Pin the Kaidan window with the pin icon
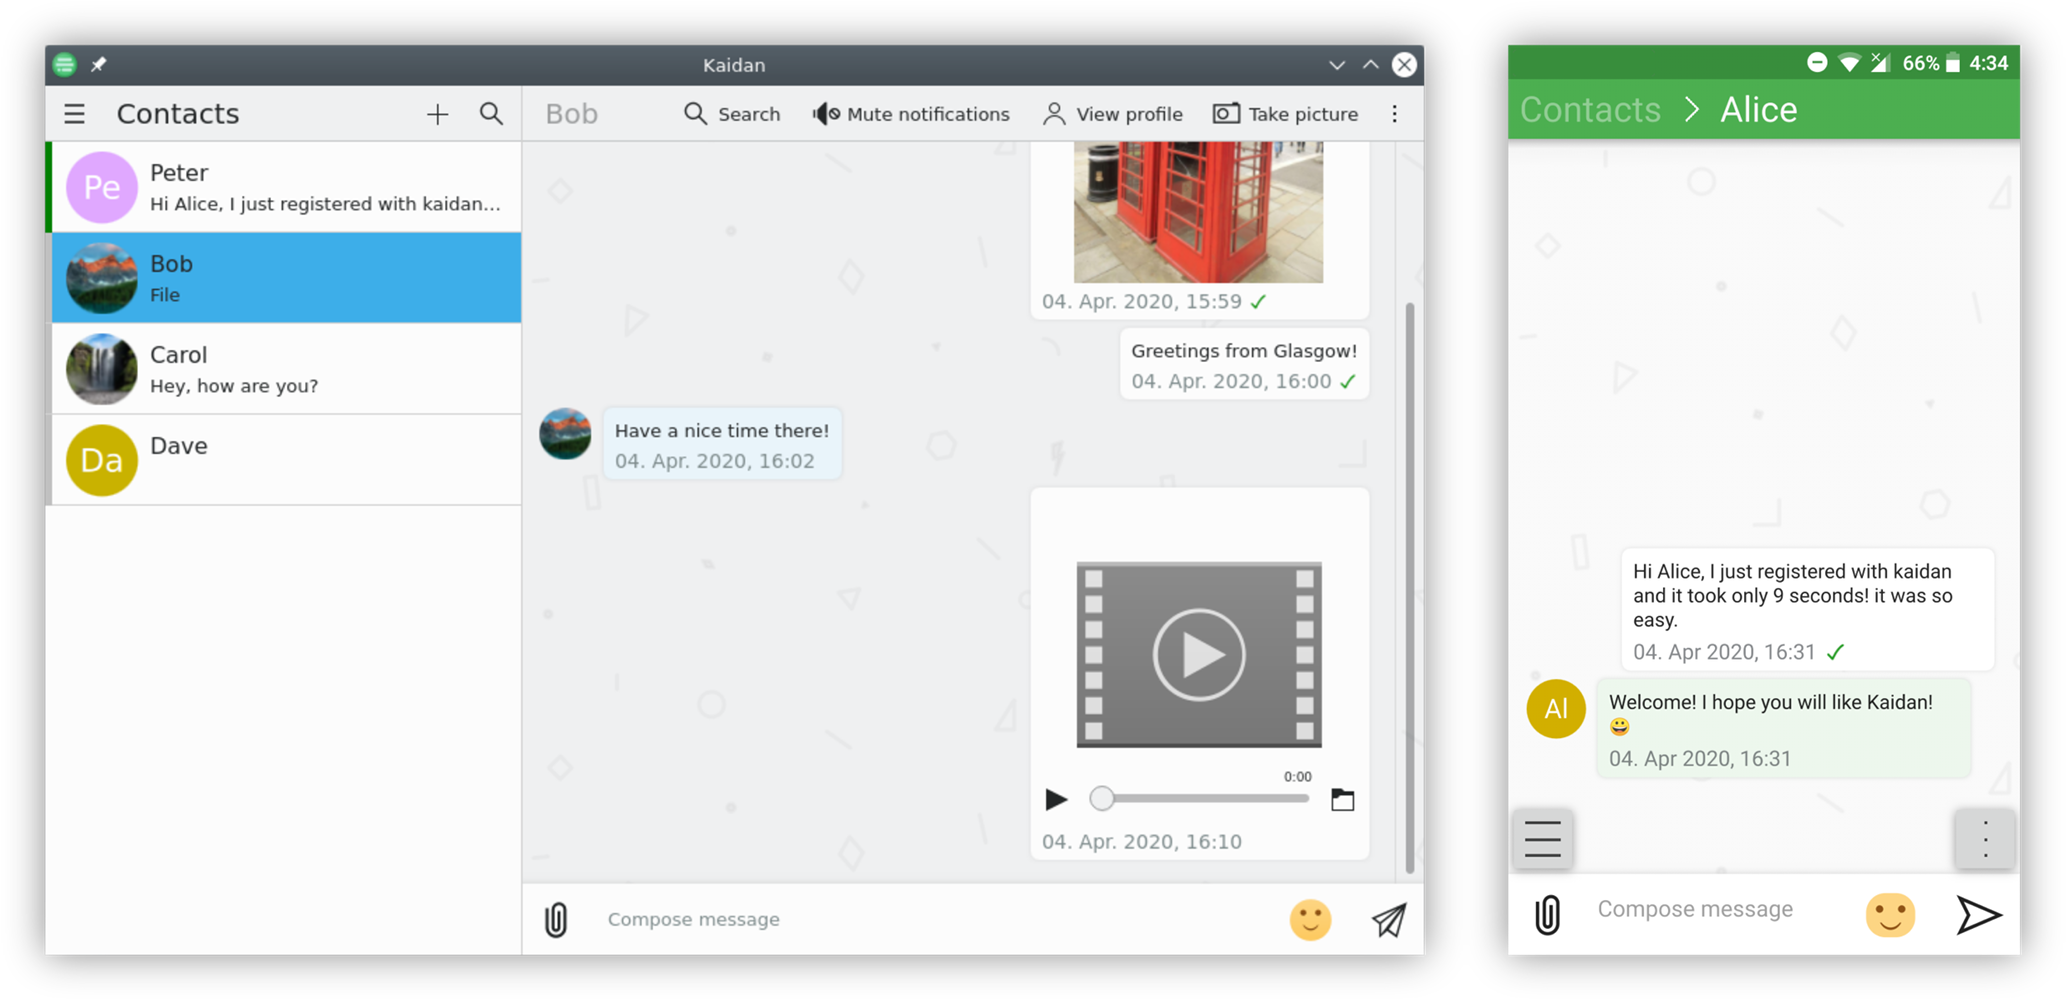 pyautogui.click(x=99, y=65)
